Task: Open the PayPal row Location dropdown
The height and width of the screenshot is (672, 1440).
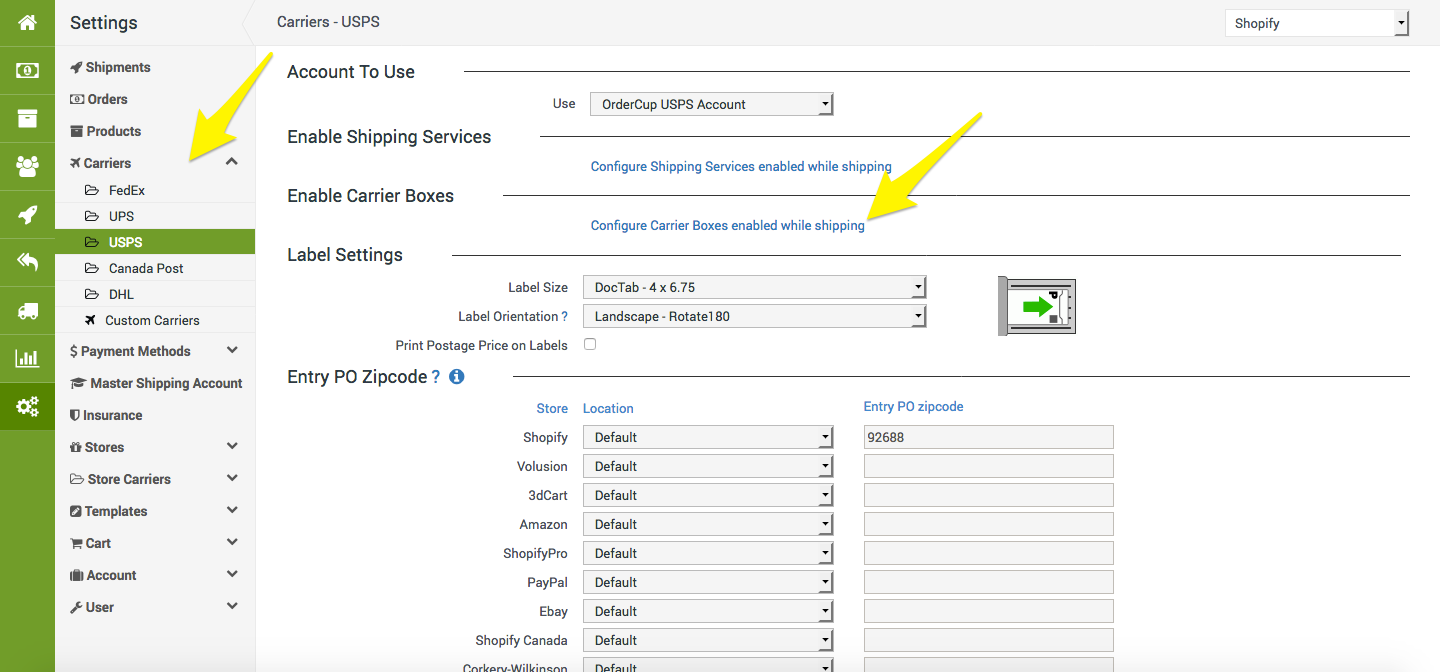Action: click(707, 582)
